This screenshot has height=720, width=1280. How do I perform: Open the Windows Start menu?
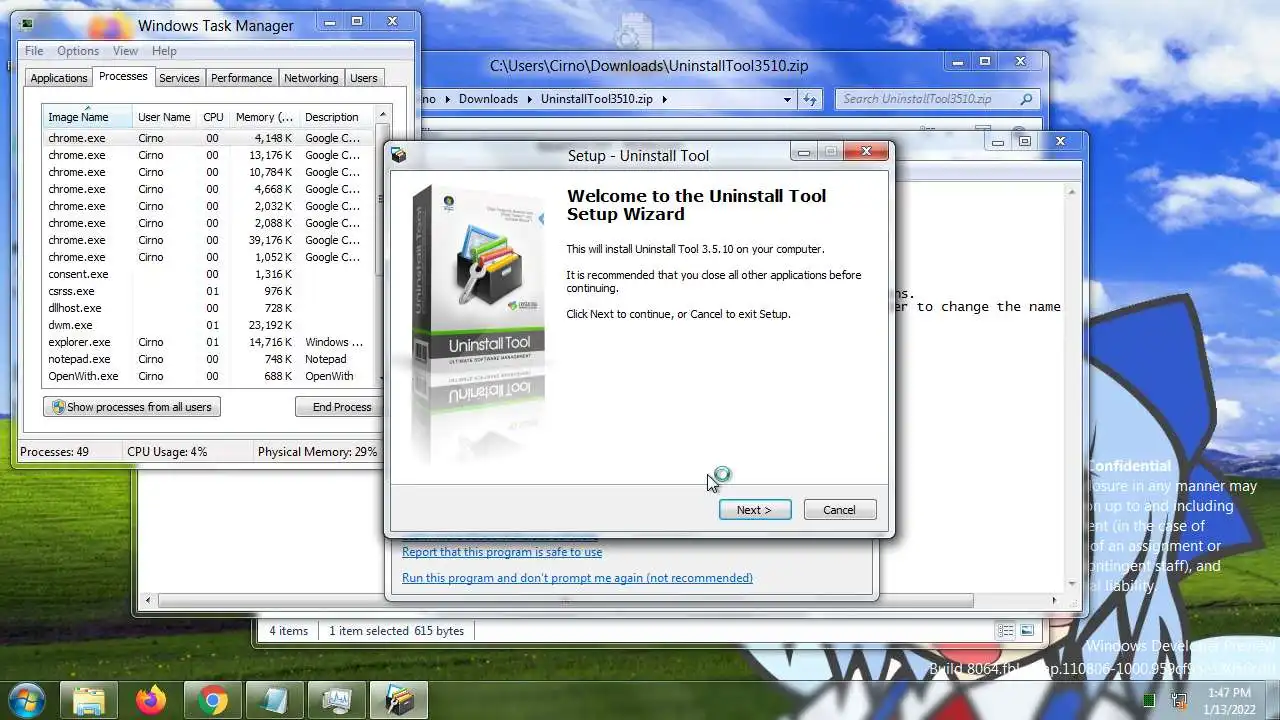tap(25, 698)
